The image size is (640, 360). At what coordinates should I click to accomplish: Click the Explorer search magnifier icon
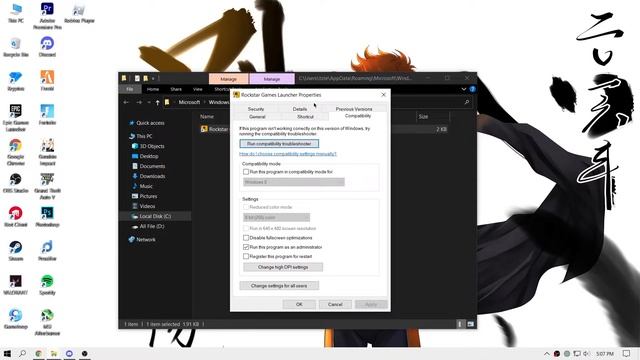pyautogui.click(x=467, y=102)
